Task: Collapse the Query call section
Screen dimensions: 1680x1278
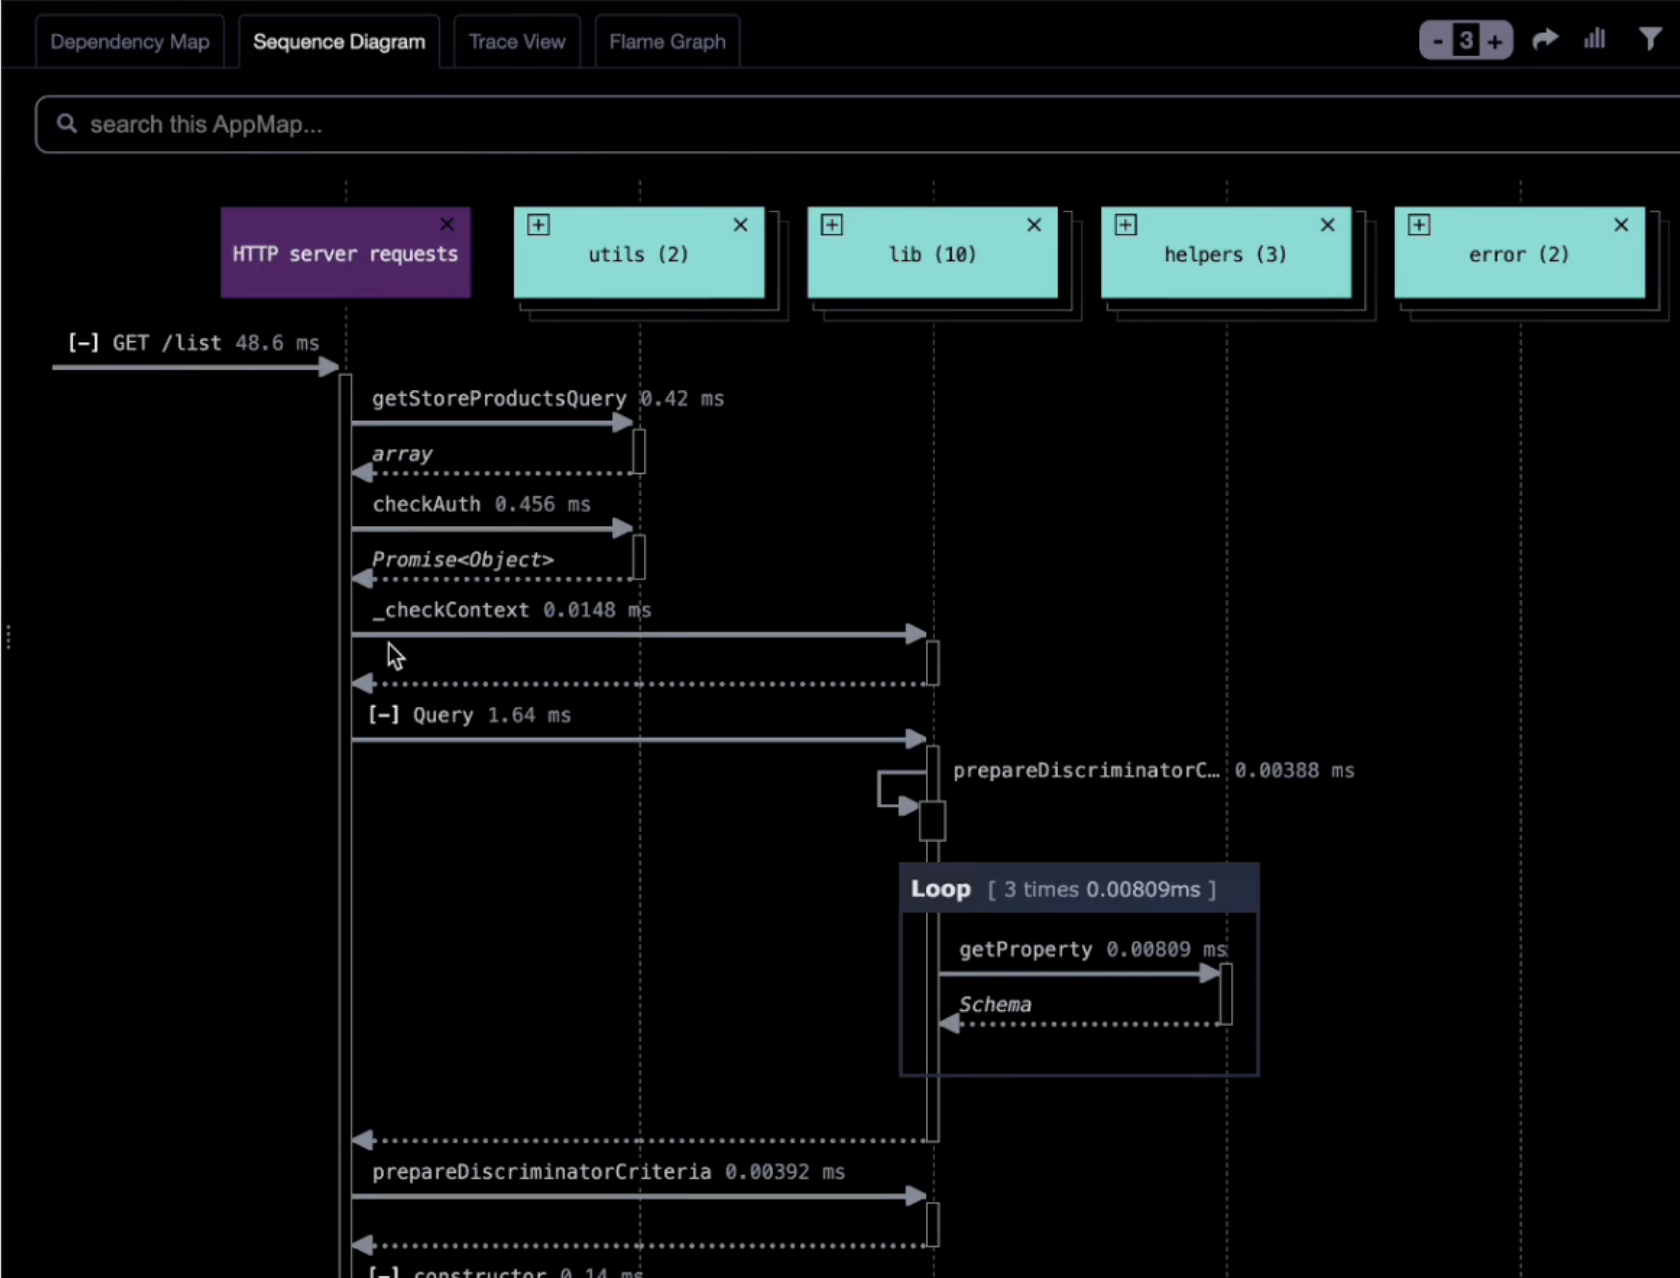Action: click(384, 715)
